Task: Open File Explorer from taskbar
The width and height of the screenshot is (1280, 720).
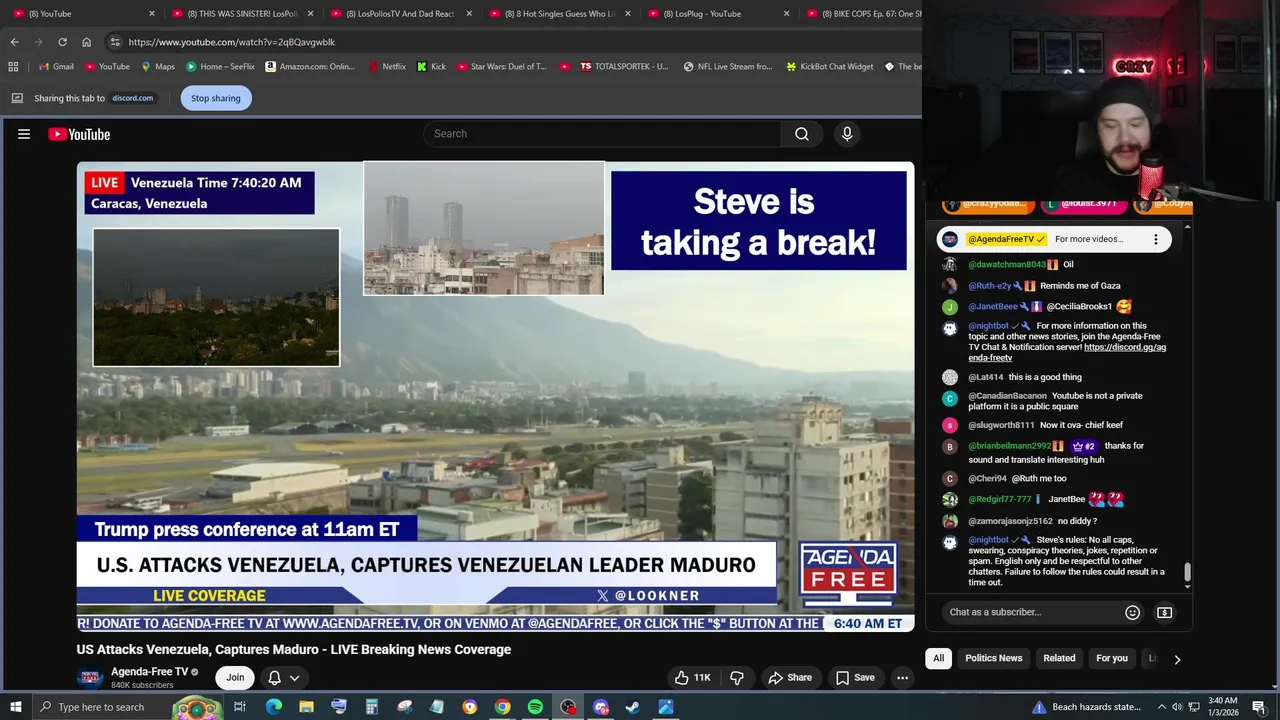Action: pyautogui.click(x=306, y=707)
